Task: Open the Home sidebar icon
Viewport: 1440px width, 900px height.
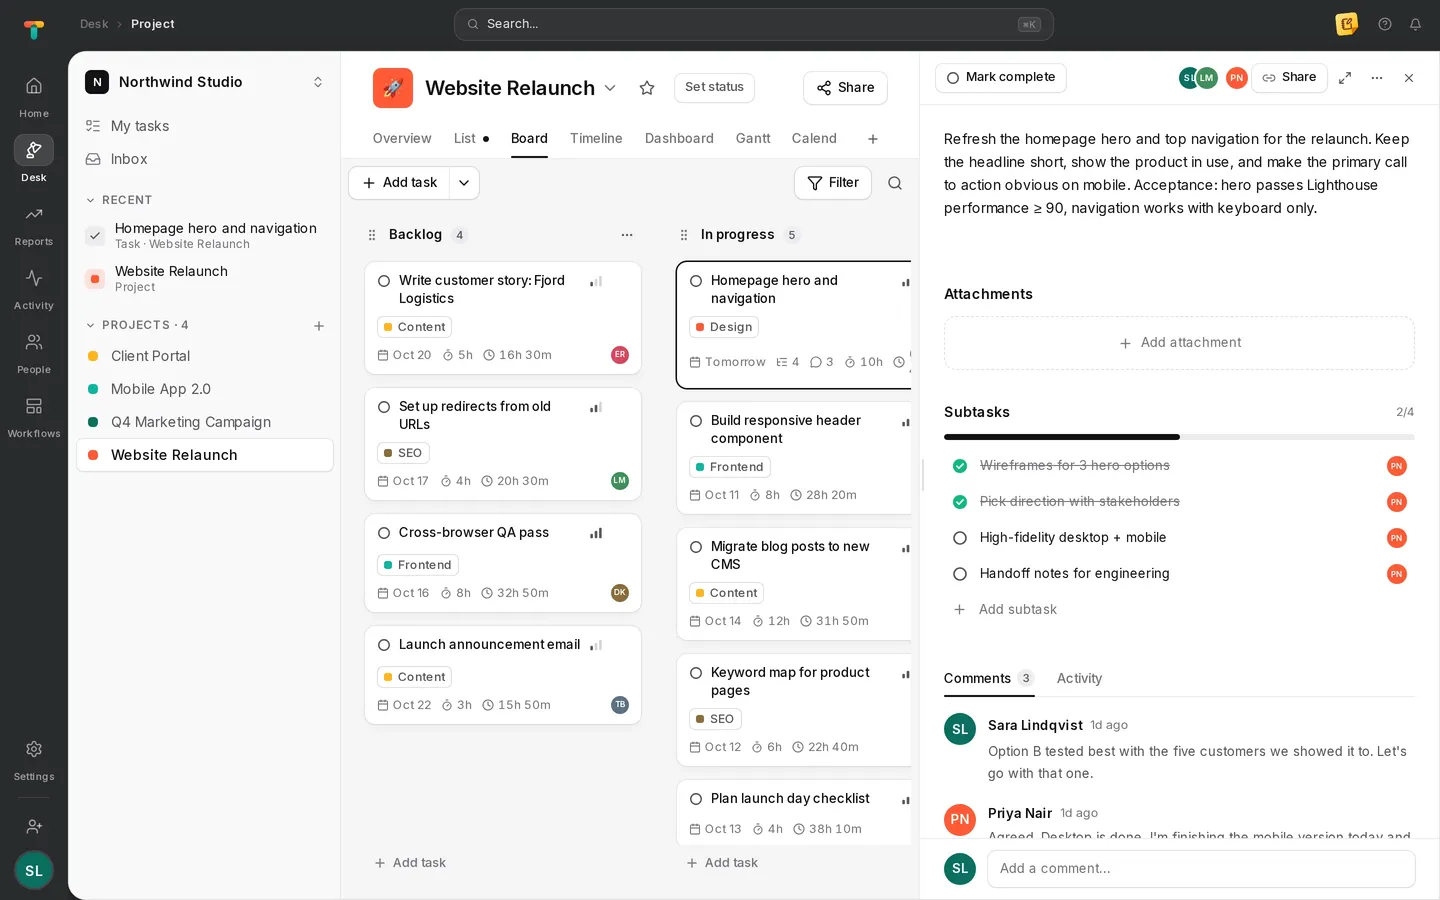Action: [34, 86]
